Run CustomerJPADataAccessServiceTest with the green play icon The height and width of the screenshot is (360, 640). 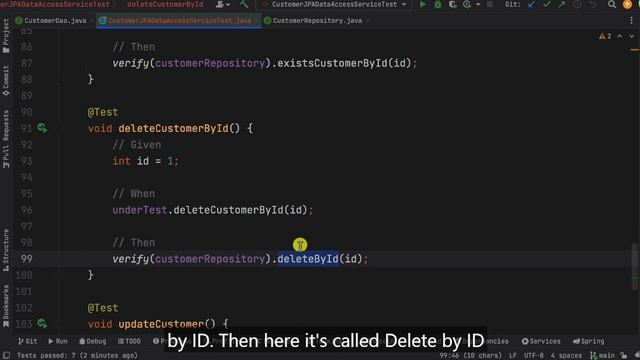click(x=422, y=4)
